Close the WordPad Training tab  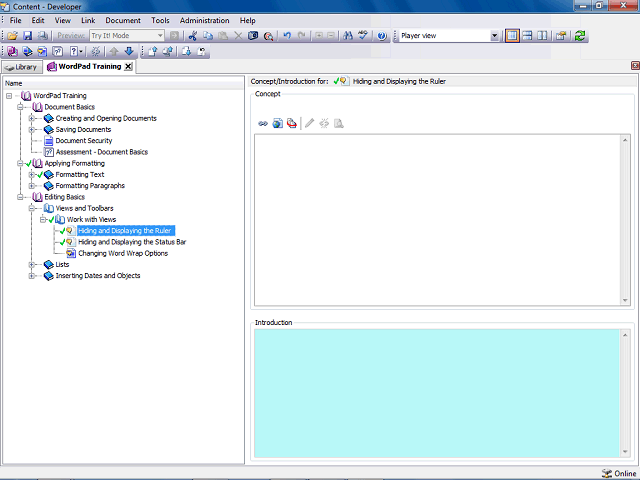[x=128, y=67]
